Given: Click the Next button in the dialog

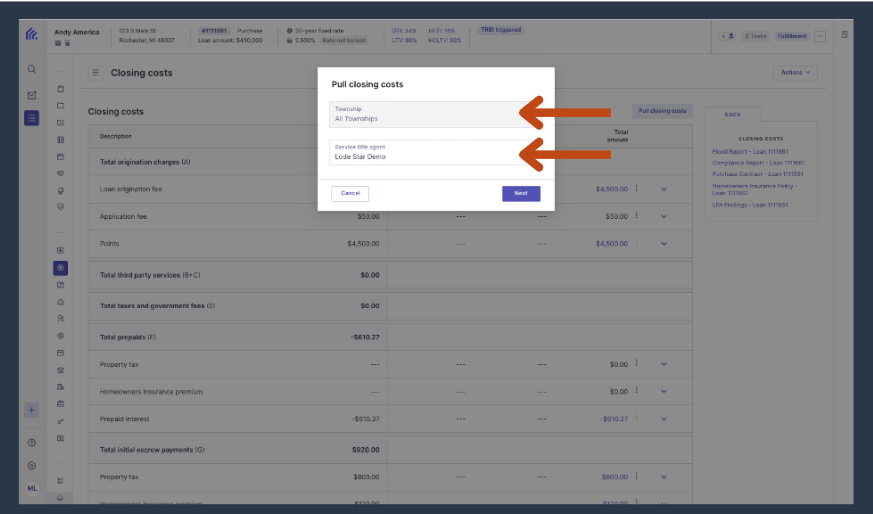Looking at the screenshot, I should point(521,193).
